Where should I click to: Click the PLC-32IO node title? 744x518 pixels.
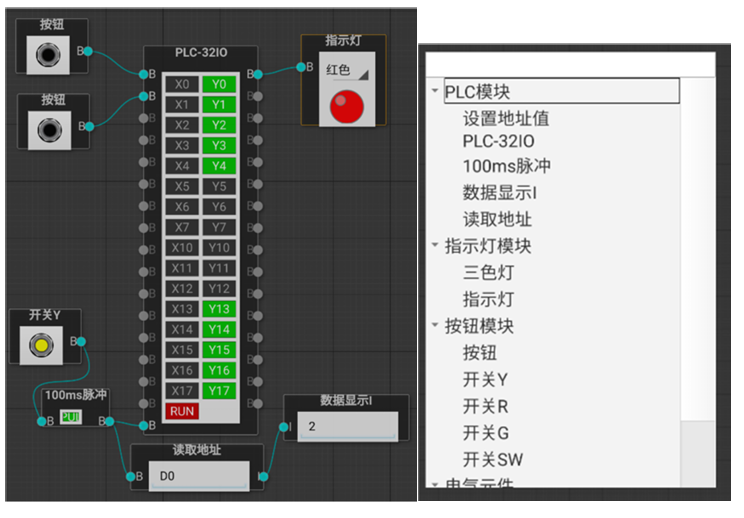pos(201,53)
